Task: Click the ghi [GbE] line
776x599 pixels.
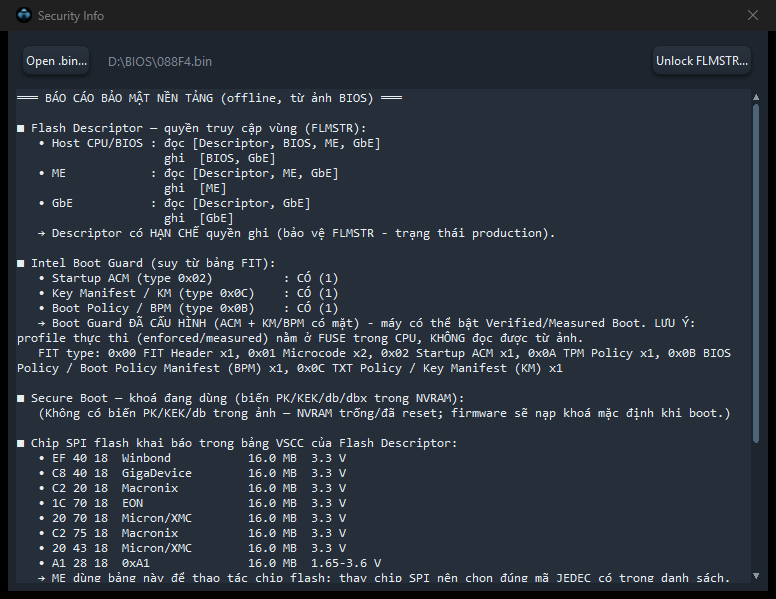Action: tap(198, 218)
